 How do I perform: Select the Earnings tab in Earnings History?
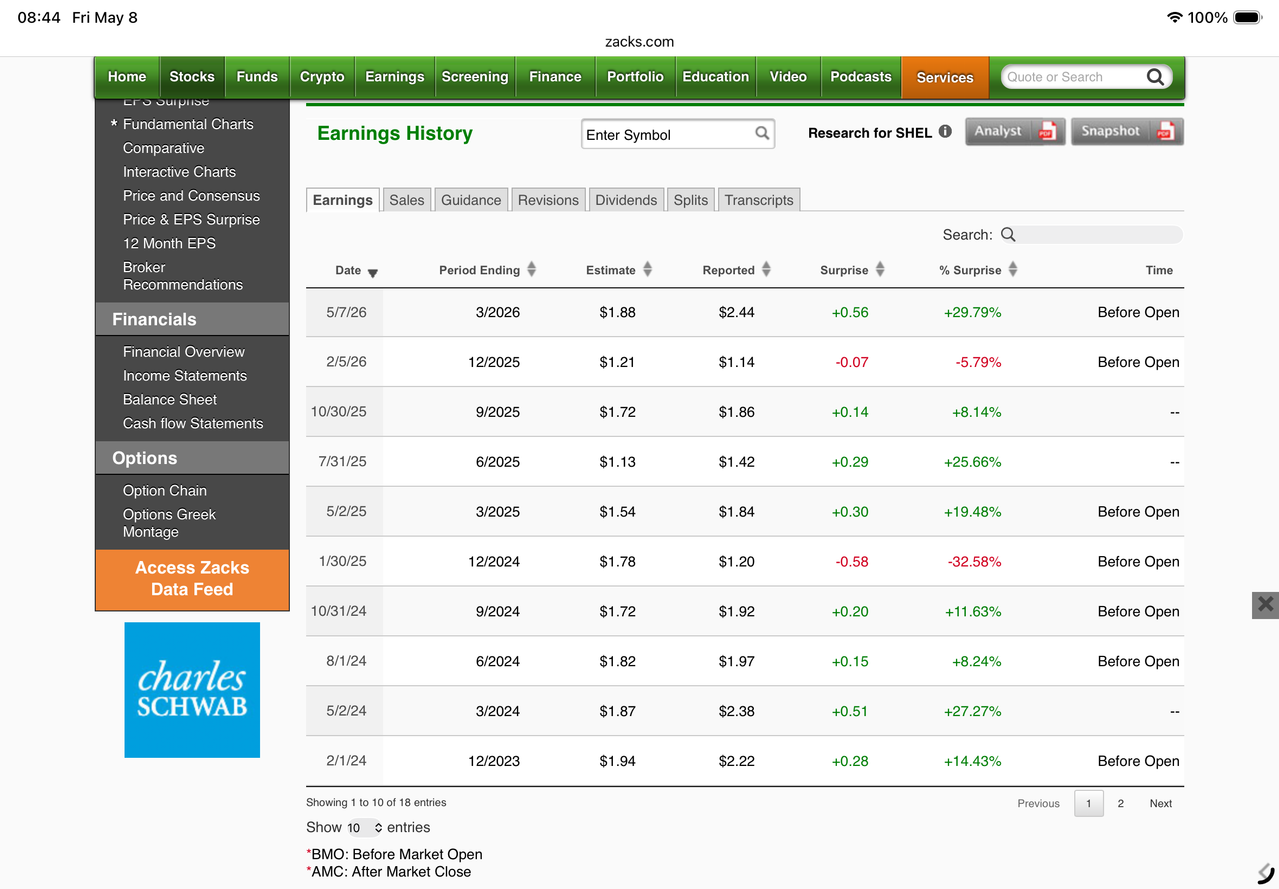pos(343,200)
